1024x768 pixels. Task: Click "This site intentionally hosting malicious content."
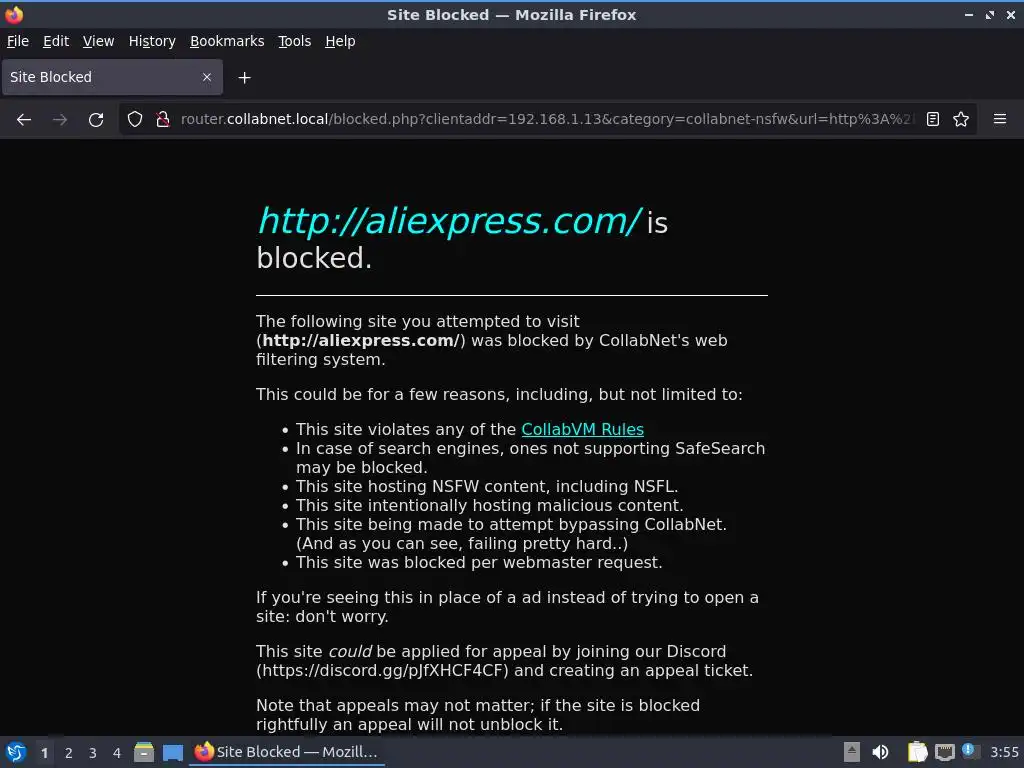(x=490, y=505)
